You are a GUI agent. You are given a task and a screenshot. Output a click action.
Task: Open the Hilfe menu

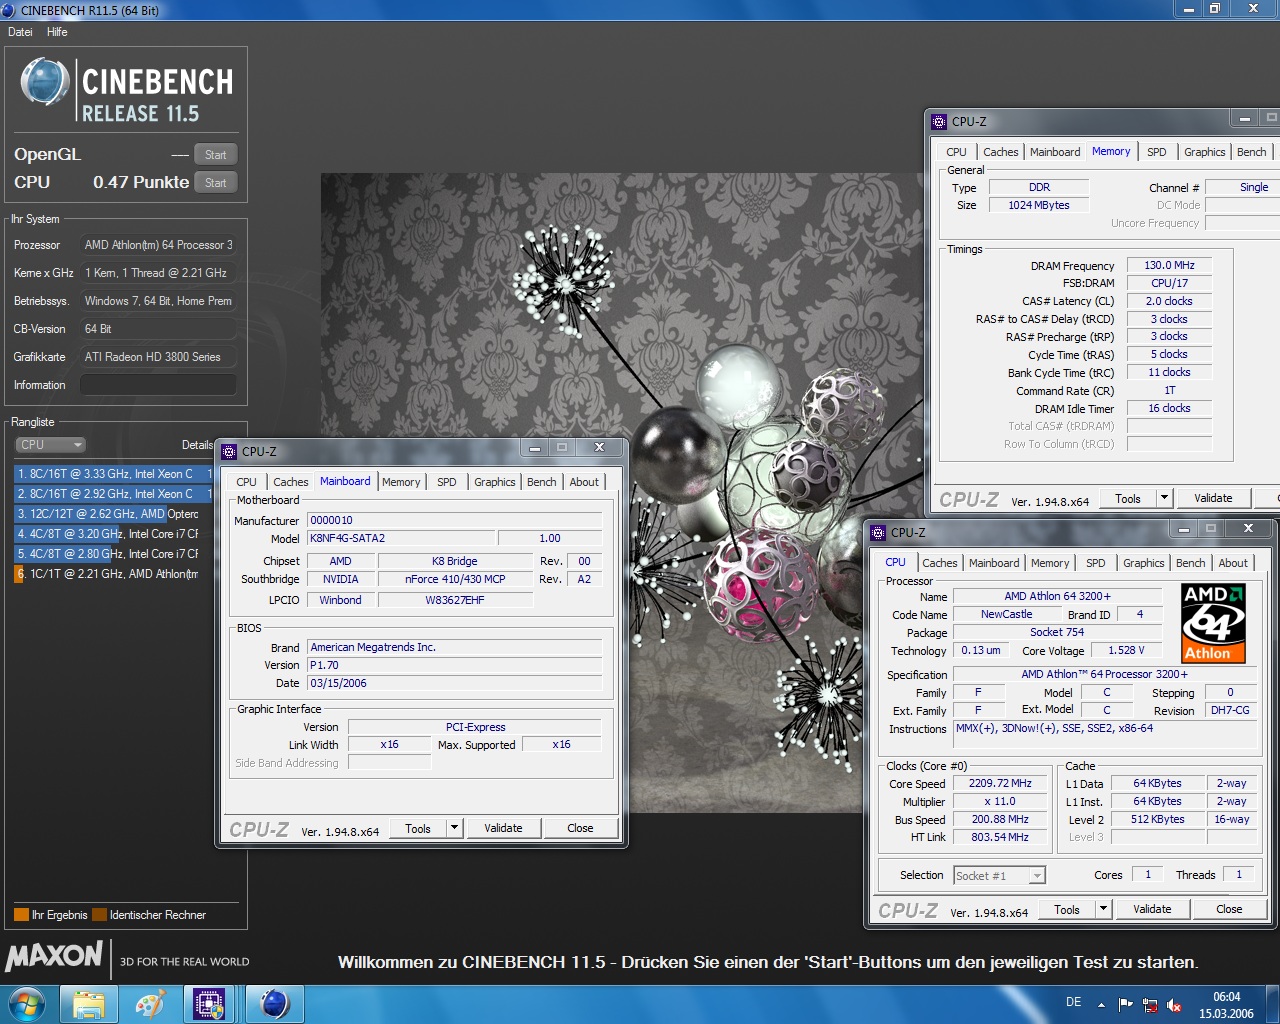[57, 32]
